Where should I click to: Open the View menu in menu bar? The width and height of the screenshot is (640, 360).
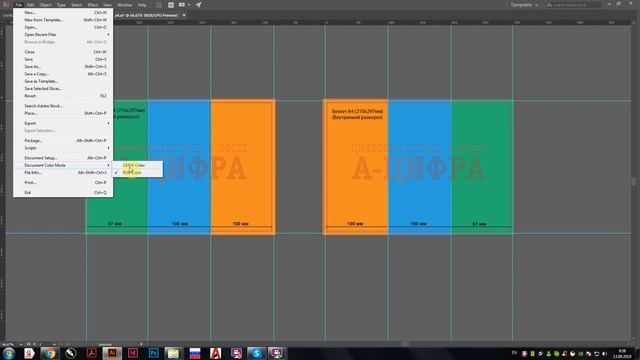click(107, 5)
